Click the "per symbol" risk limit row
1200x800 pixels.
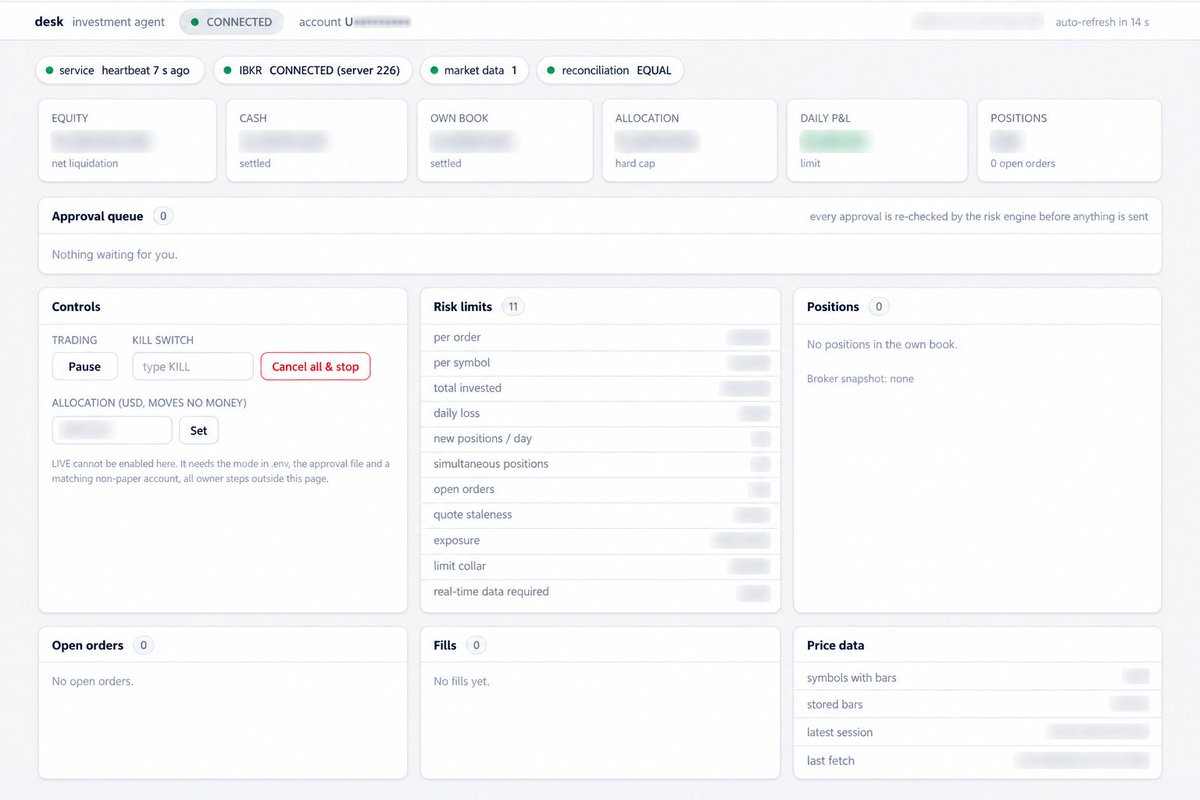click(x=600, y=363)
